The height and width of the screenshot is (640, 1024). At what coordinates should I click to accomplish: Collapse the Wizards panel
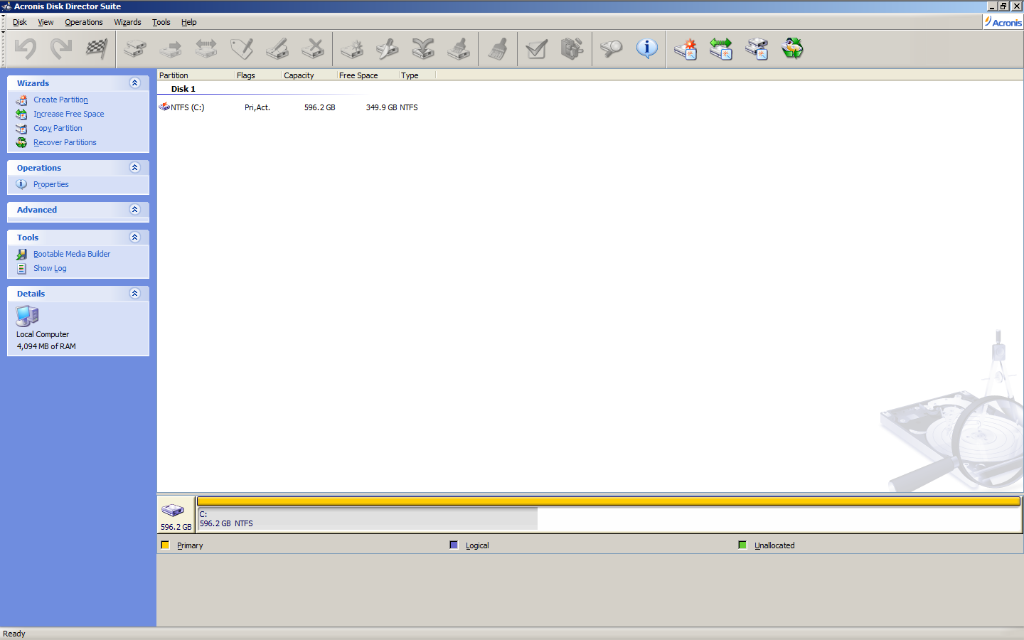(135, 83)
